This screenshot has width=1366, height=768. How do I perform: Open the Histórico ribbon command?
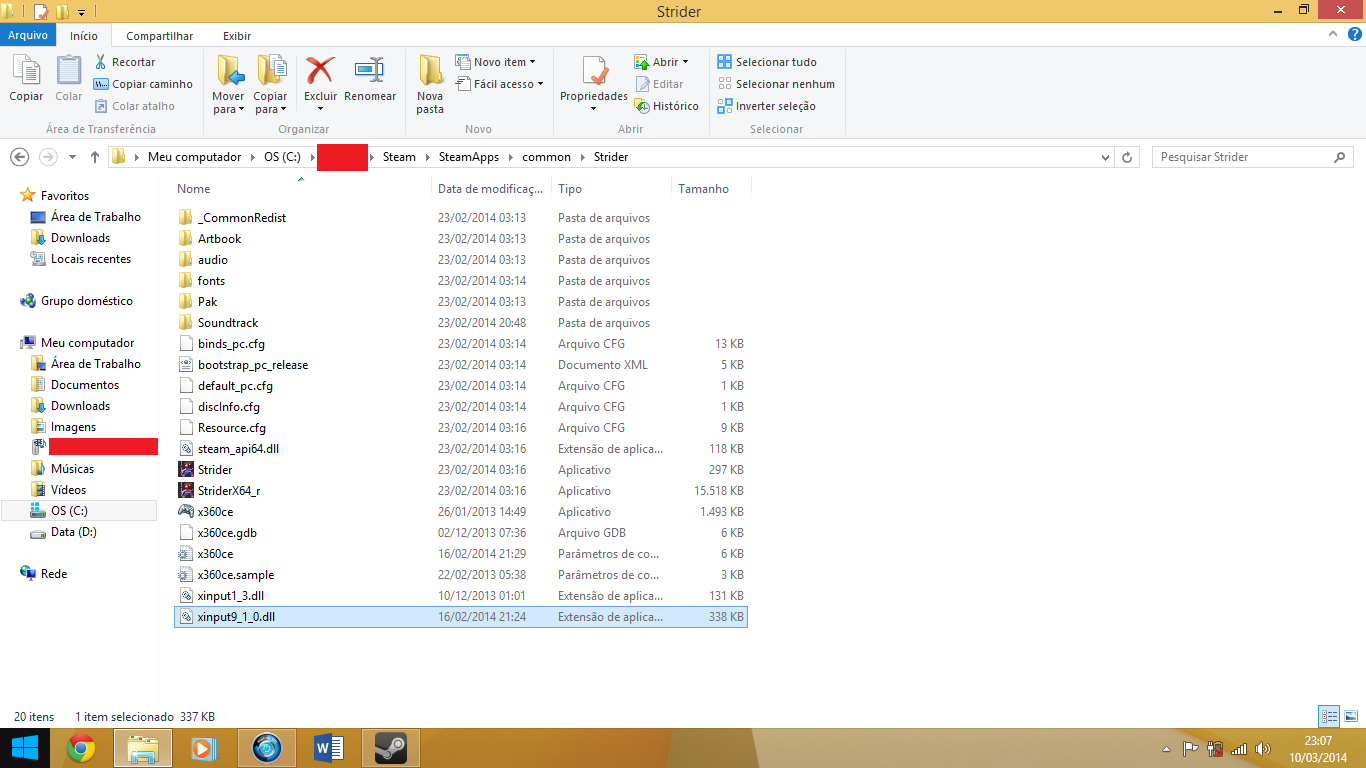coord(666,106)
